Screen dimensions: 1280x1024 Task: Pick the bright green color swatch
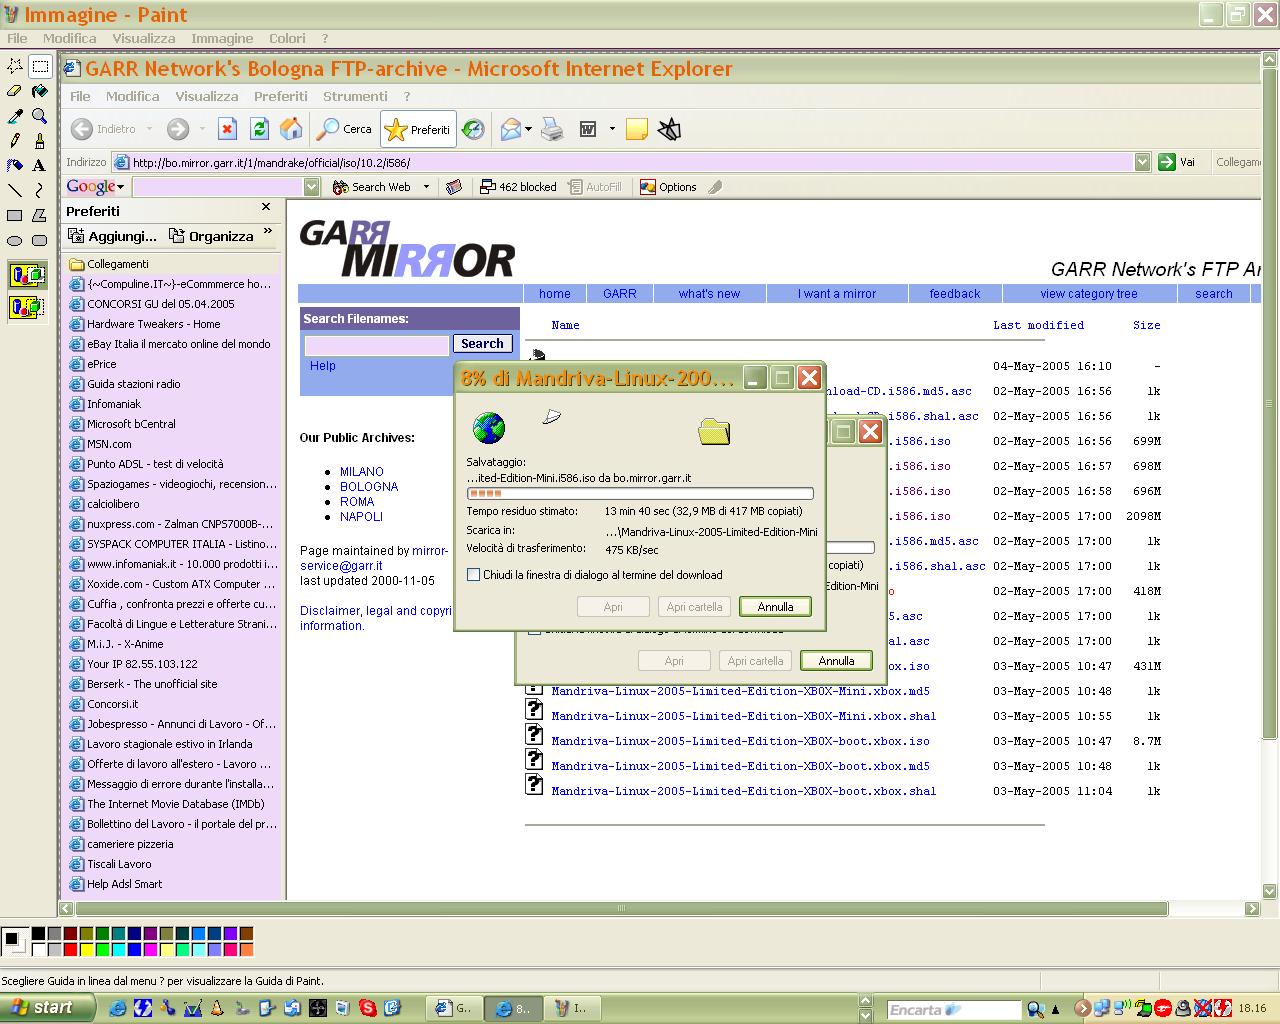103,949
